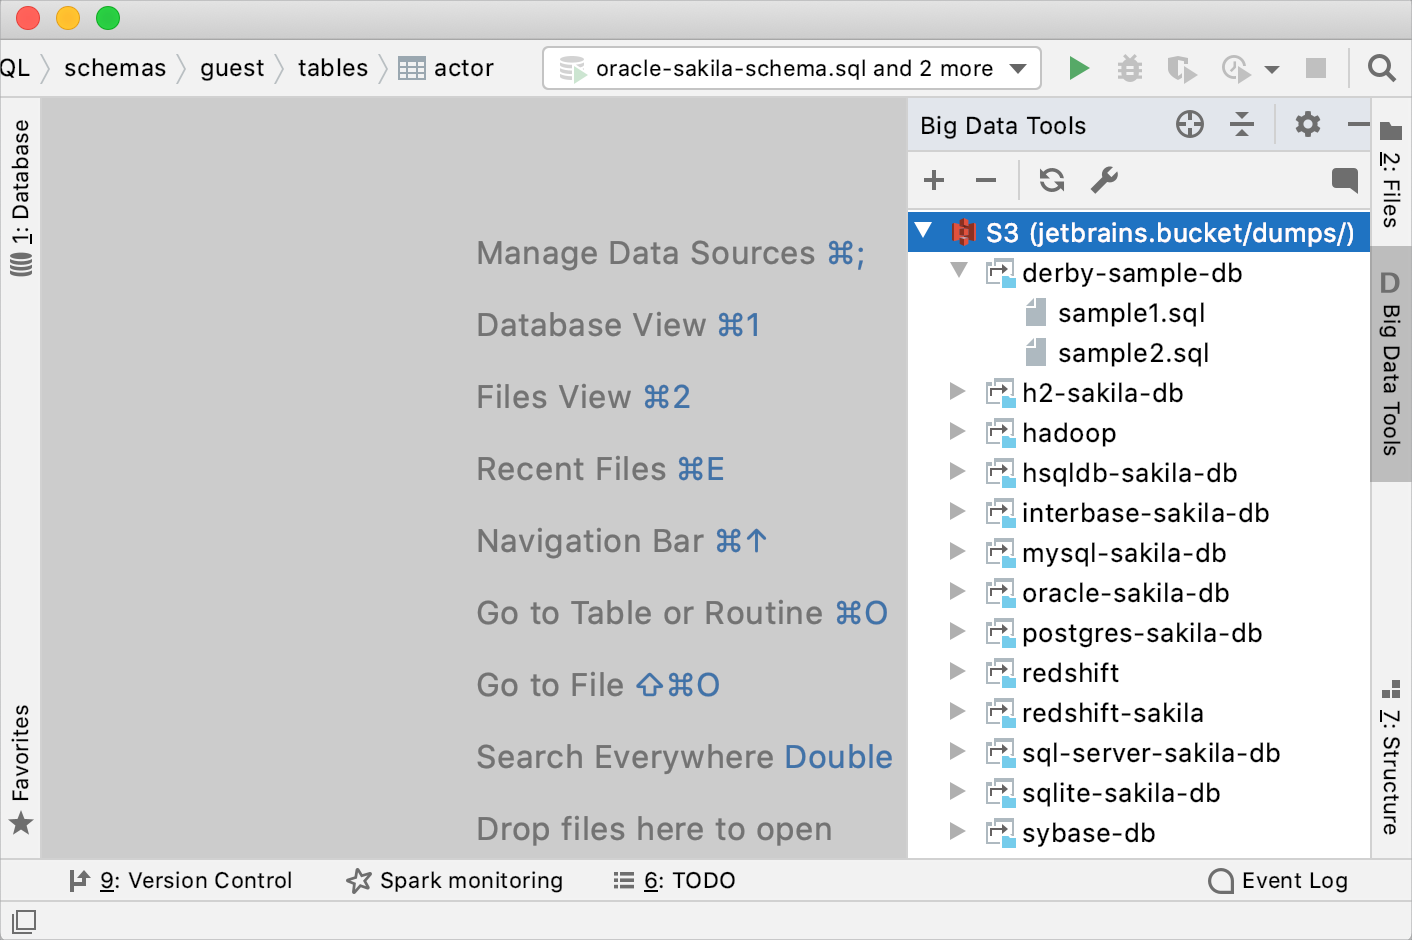Click the Debug bug icon in the toolbar
Screen dimensions: 1412x940
pos(1130,68)
